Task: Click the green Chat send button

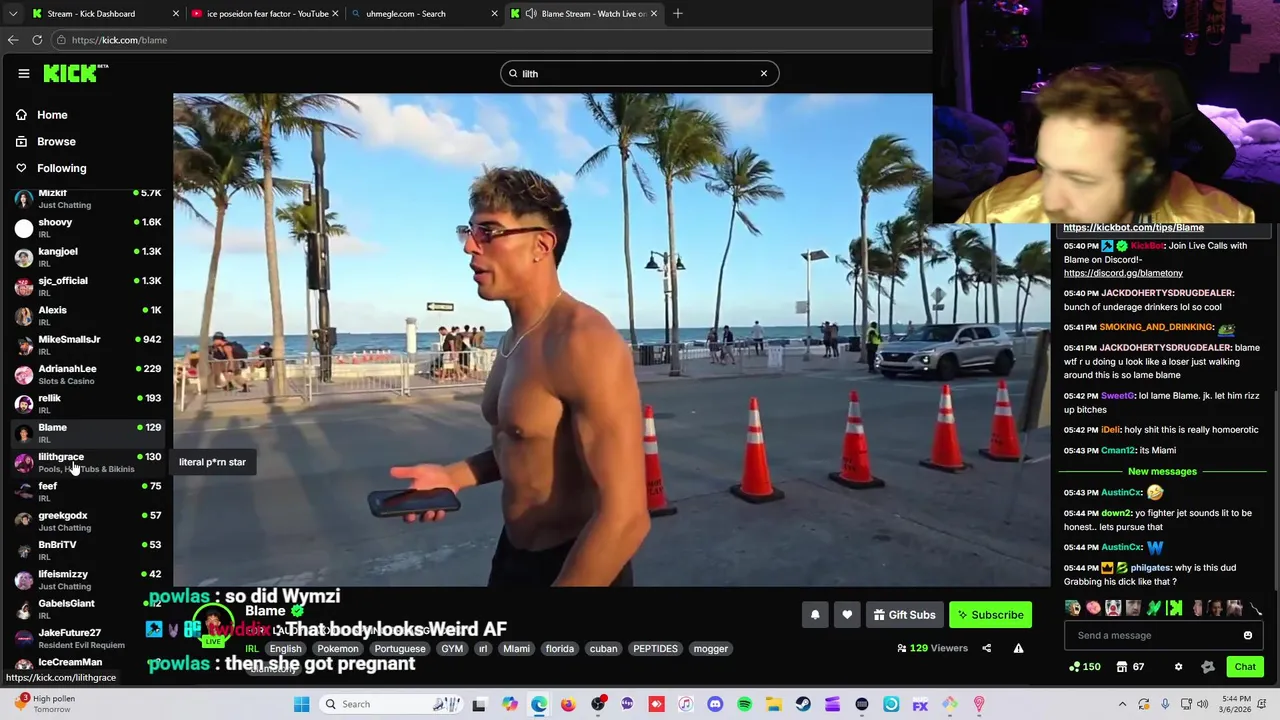Action: tap(1245, 667)
